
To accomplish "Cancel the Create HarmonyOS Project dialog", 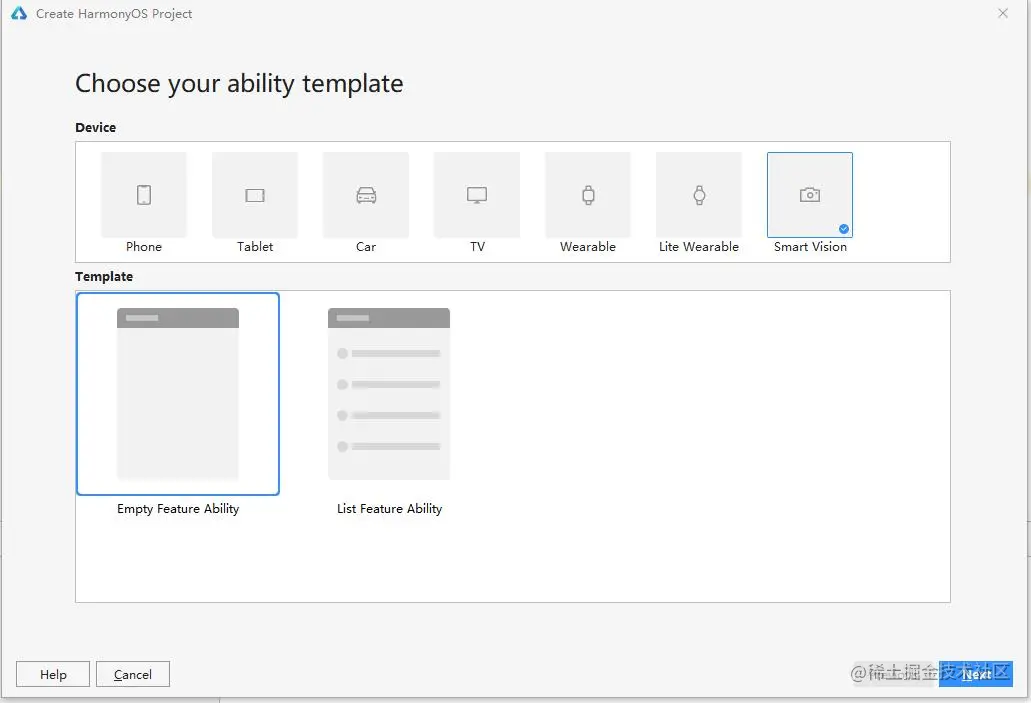I will [x=133, y=674].
